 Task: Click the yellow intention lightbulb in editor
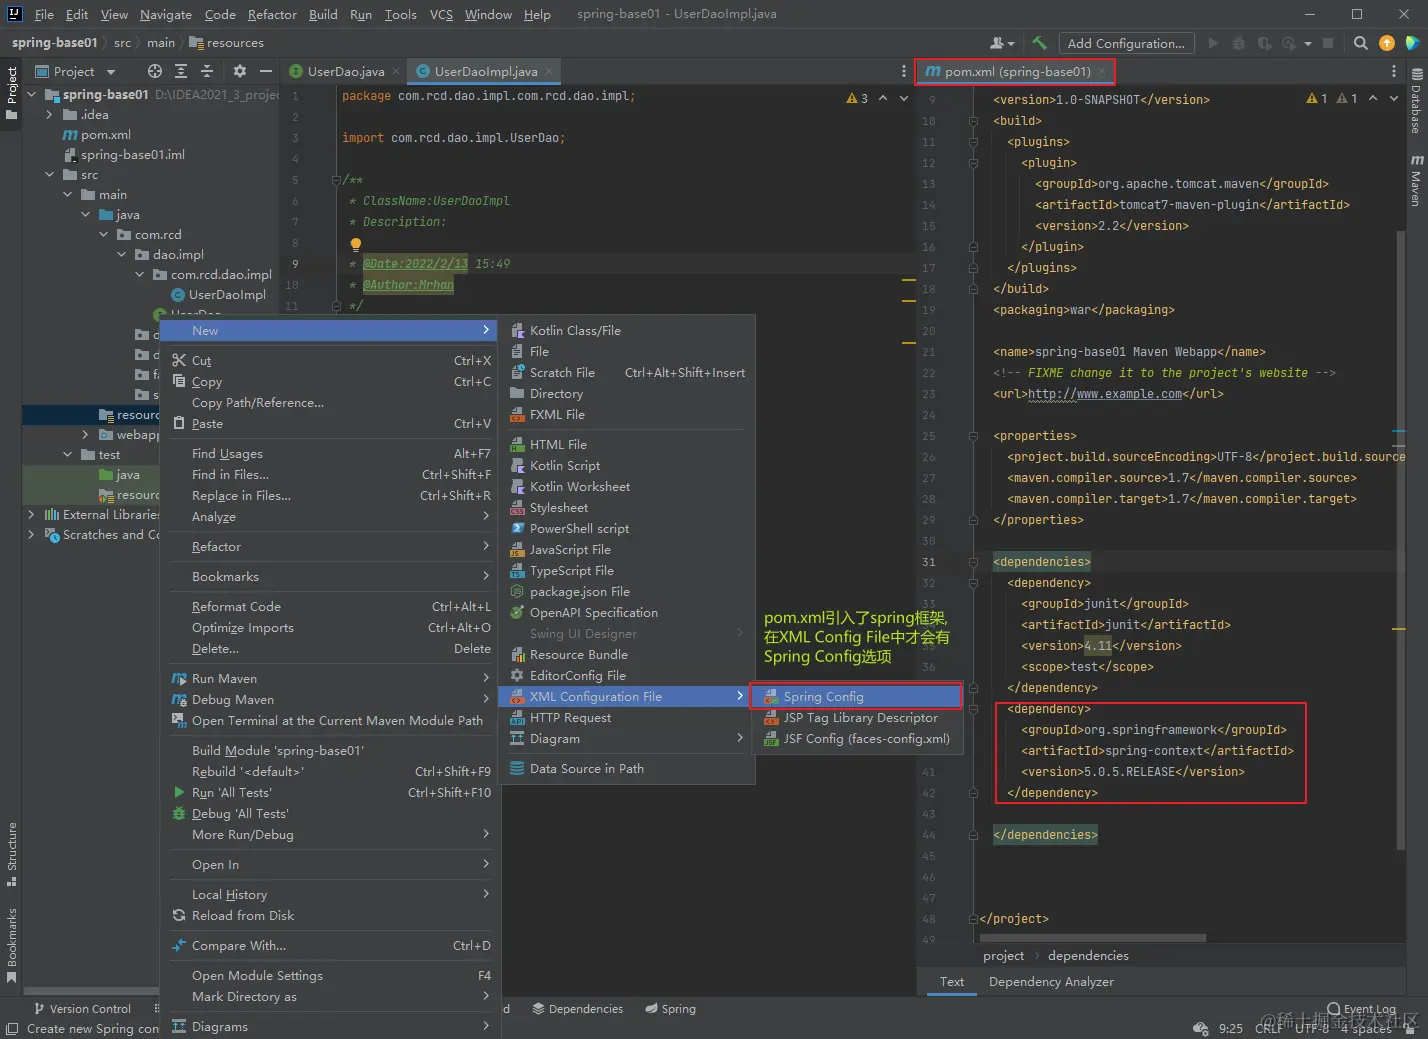(355, 243)
